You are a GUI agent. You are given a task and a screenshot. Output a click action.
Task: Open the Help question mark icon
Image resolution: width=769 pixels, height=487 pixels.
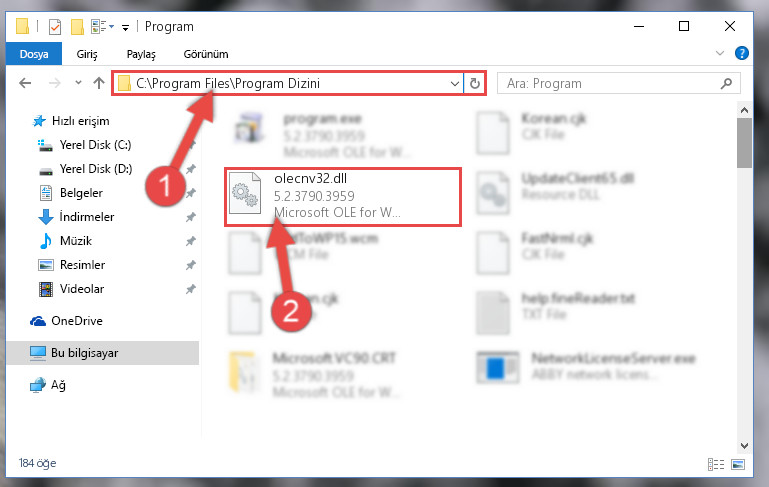[x=742, y=53]
